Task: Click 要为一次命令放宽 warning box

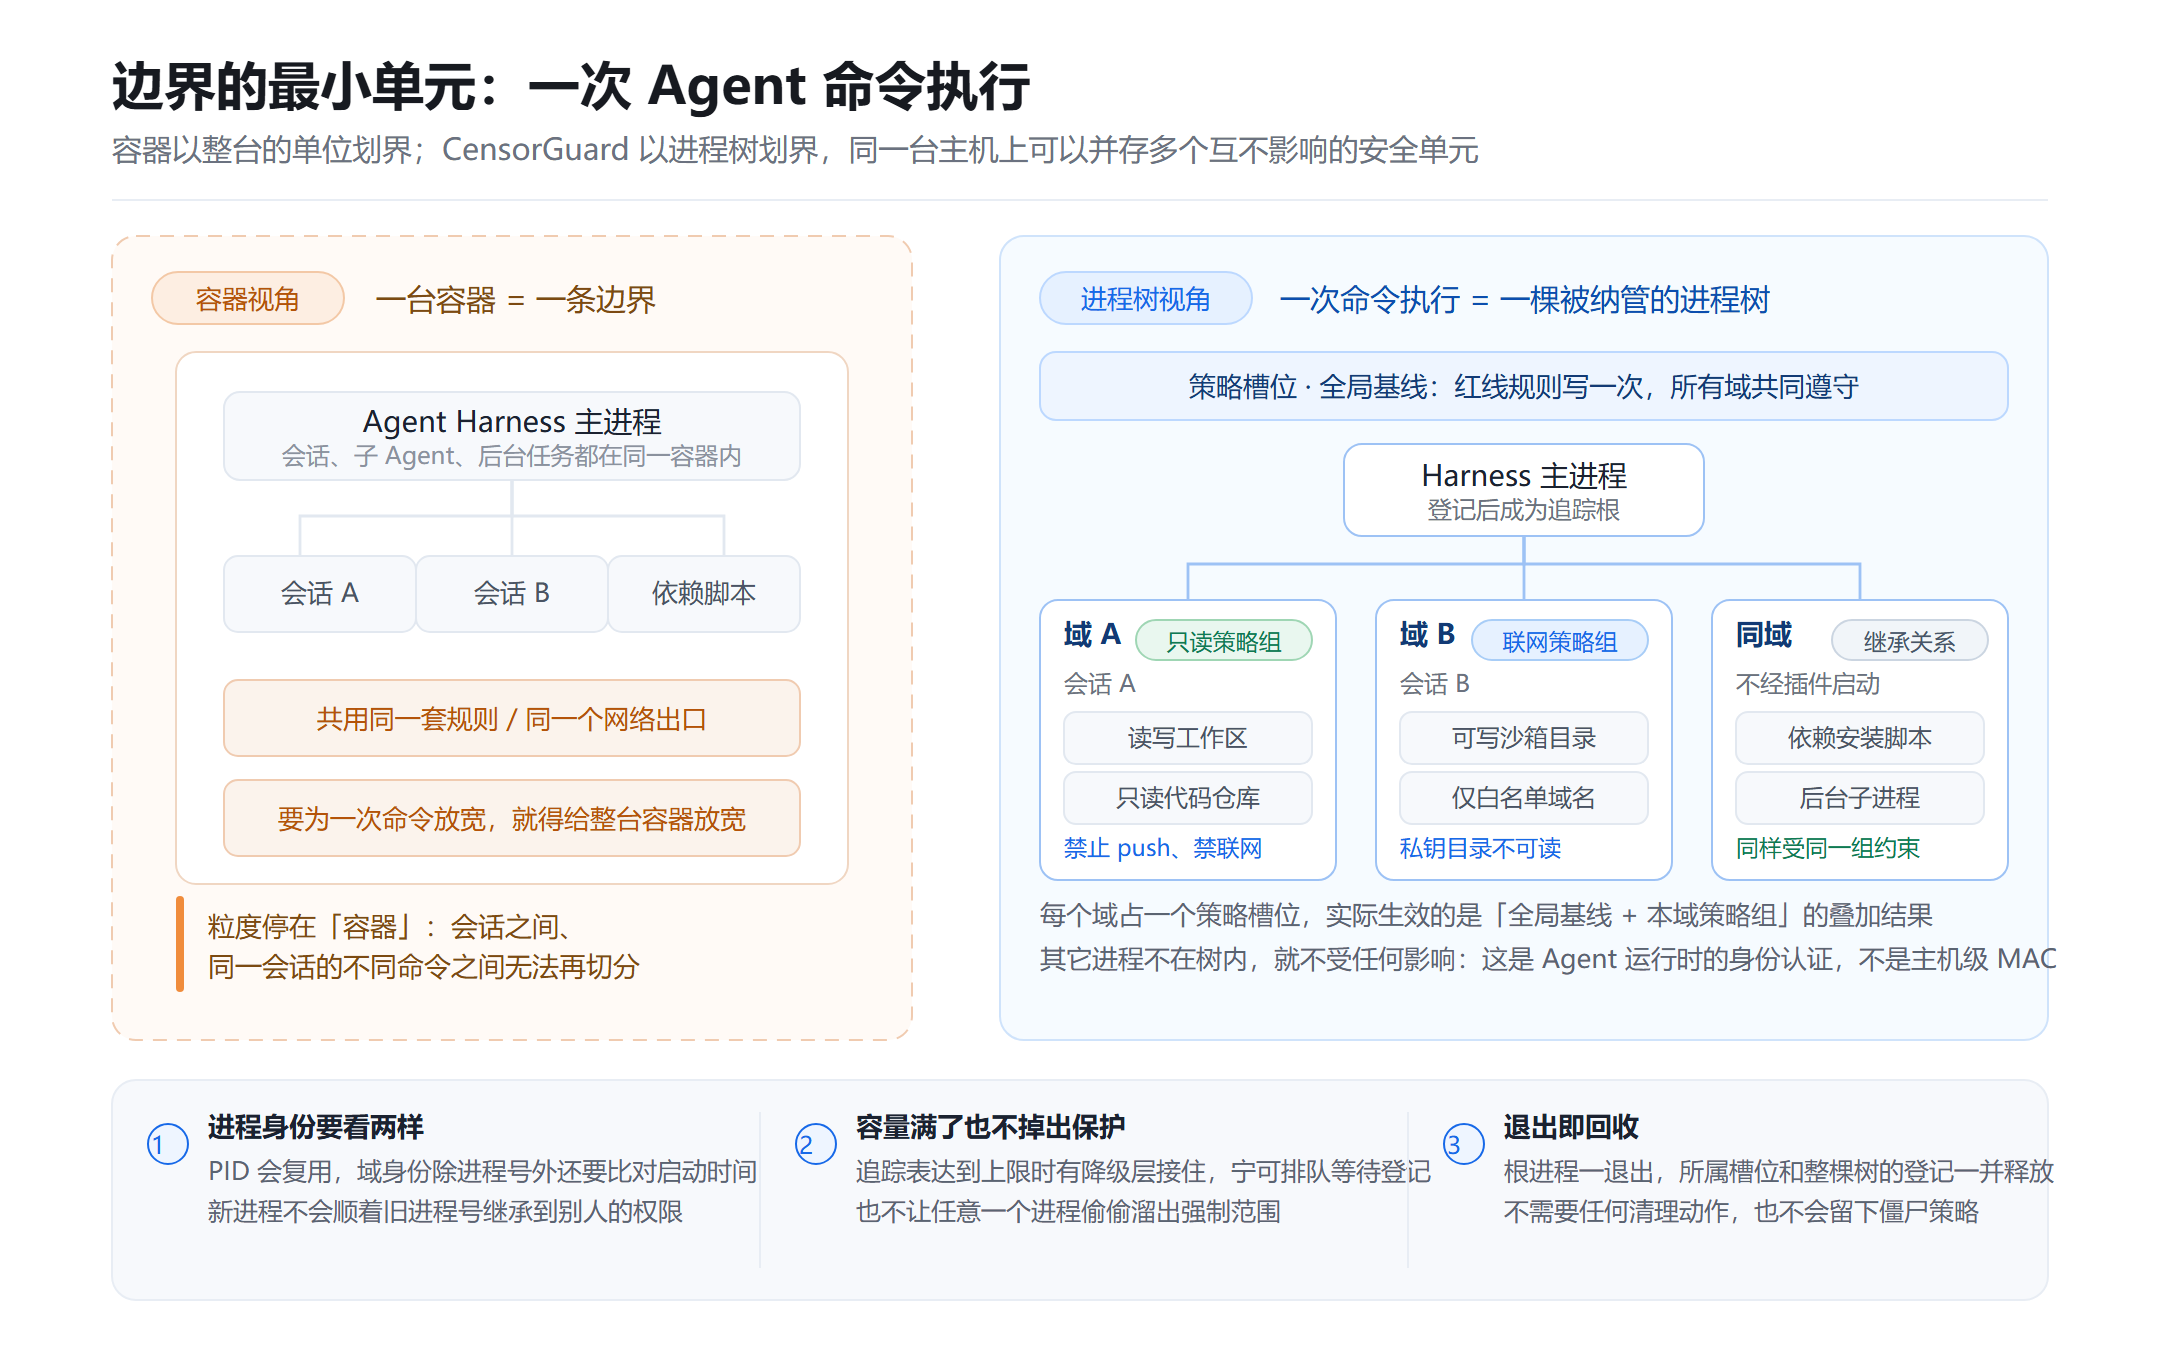Action: coord(512,818)
